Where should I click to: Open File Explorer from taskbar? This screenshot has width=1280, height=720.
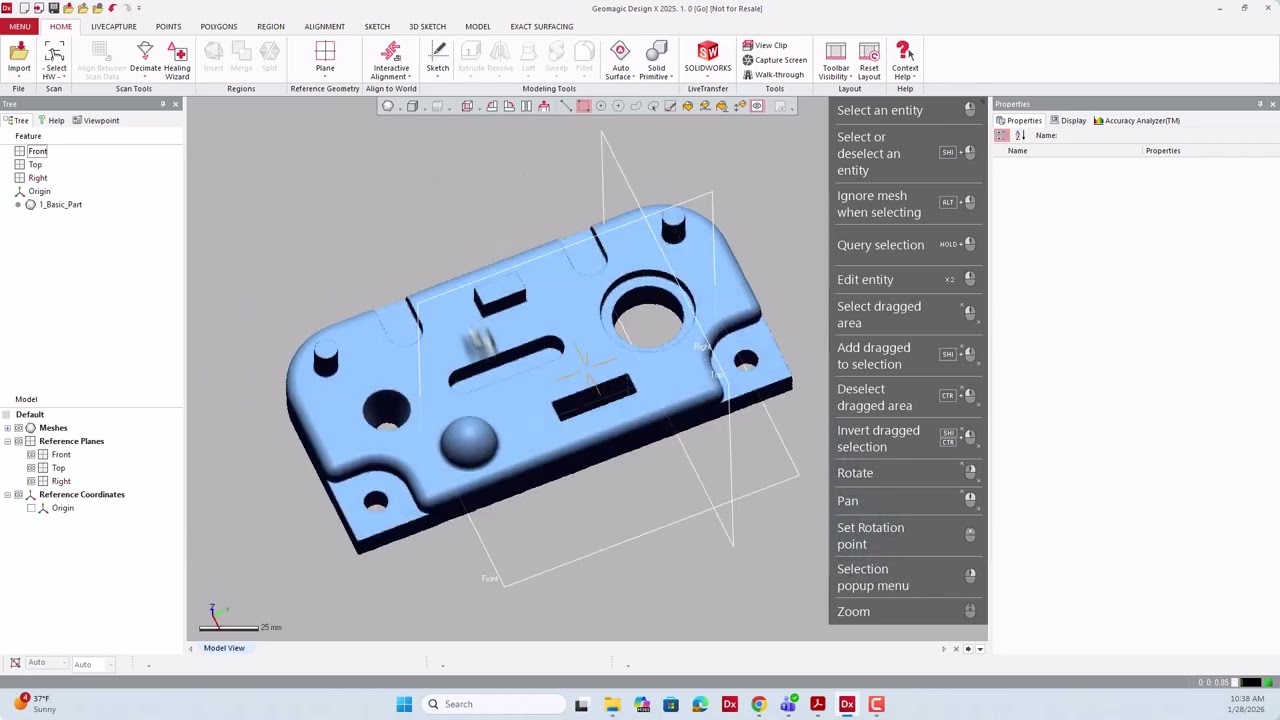pyautogui.click(x=612, y=704)
